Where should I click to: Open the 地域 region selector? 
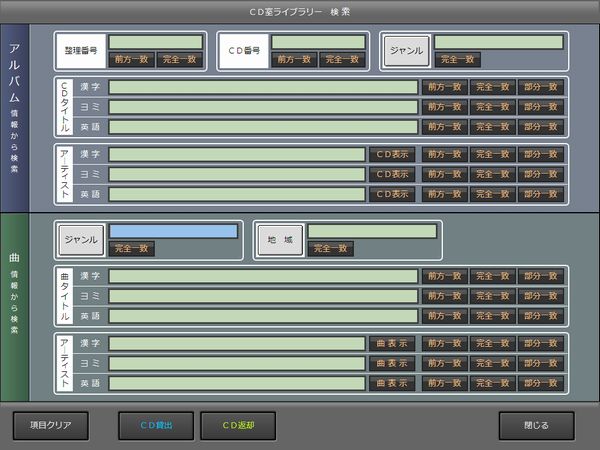coord(278,240)
